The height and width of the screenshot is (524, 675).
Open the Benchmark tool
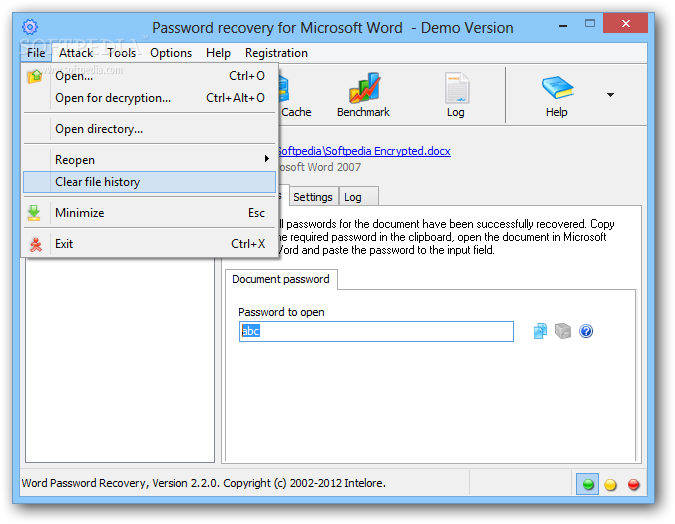tap(363, 94)
